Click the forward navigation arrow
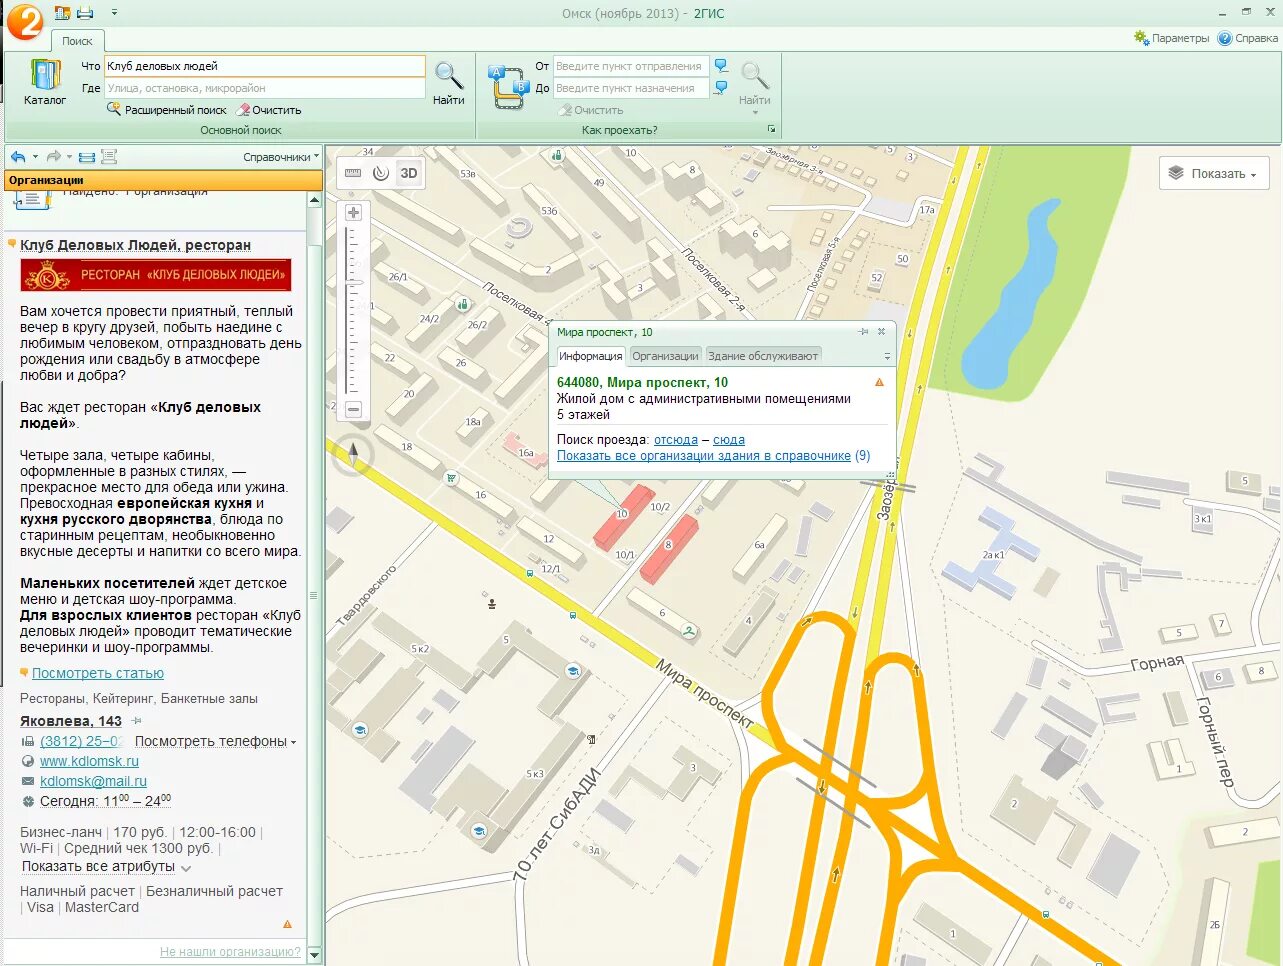The image size is (1283, 966). [54, 157]
